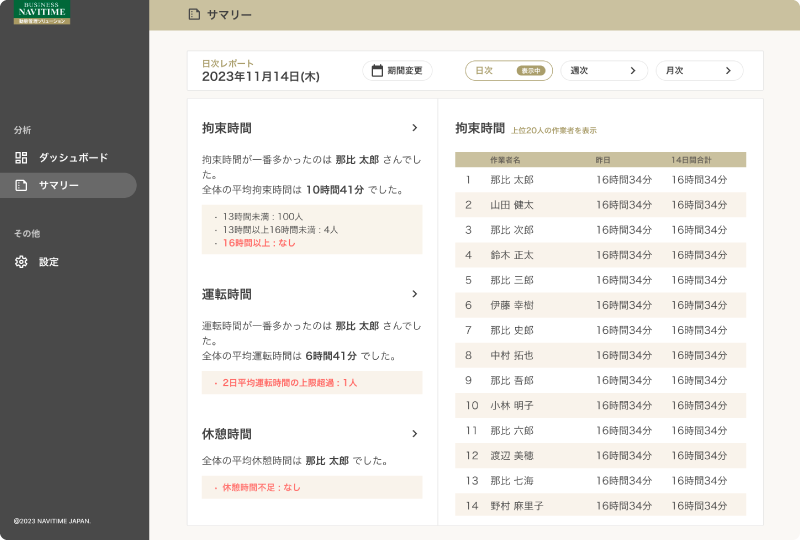Select worker row 小林 明子
This screenshot has width=800, height=540.
[x=601, y=405]
